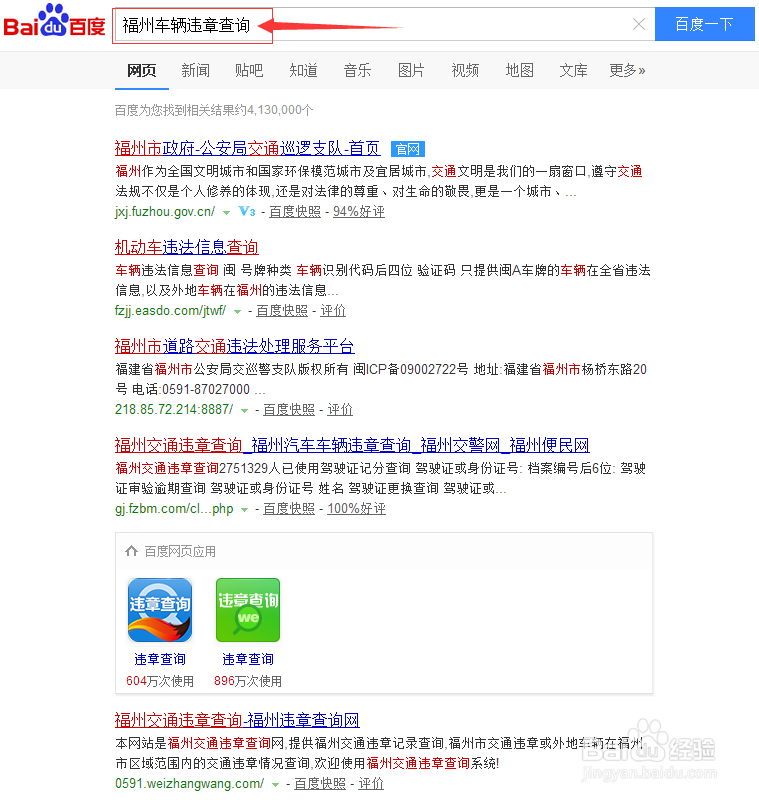Click the jxj.fuzhou.gov.cn/ URL text
This screenshot has height=800, width=759.
pos(165,212)
